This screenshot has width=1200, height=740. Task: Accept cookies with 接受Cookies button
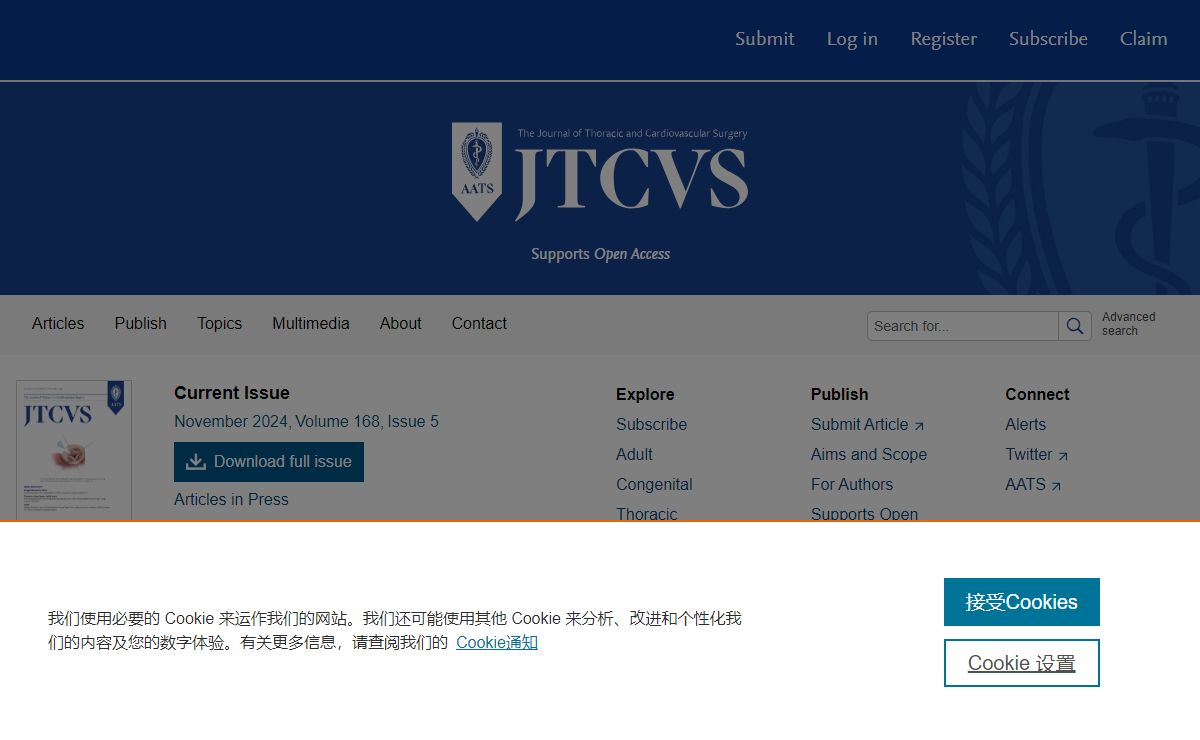pyautogui.click(x=1022, y=602)
